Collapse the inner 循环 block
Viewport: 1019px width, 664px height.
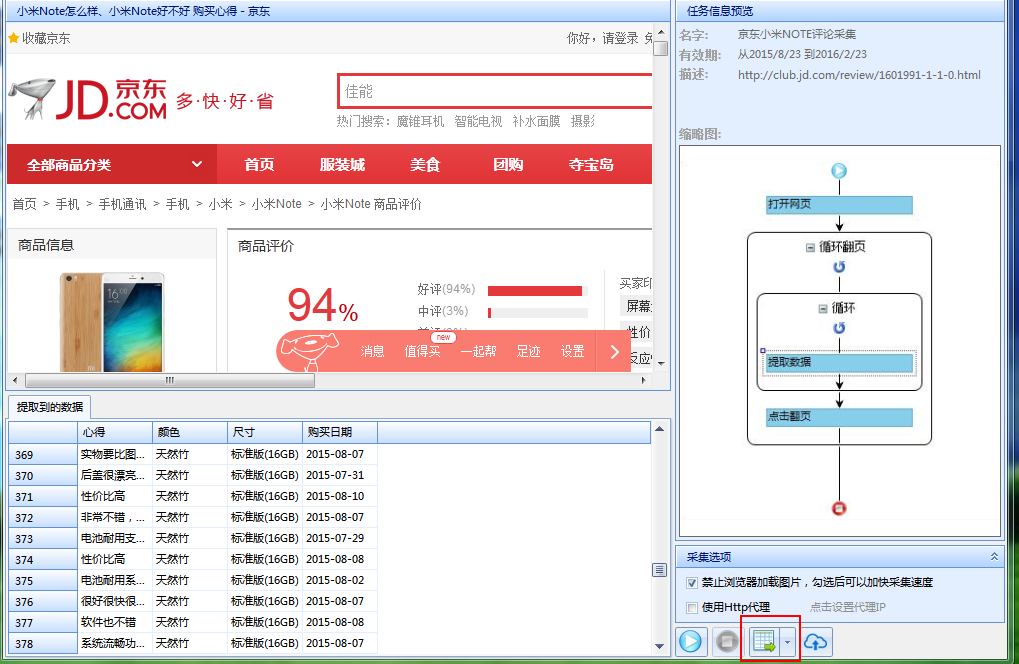coord(822,309)
